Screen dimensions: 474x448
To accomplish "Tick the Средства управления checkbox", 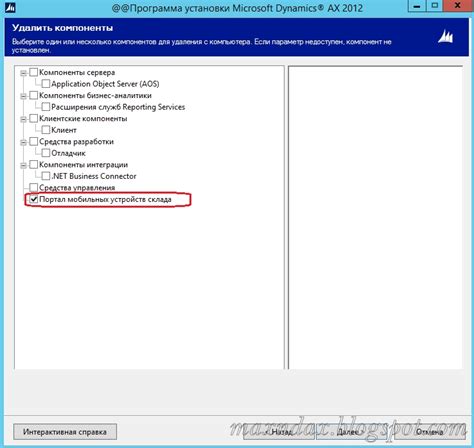I will coord(34,188).
